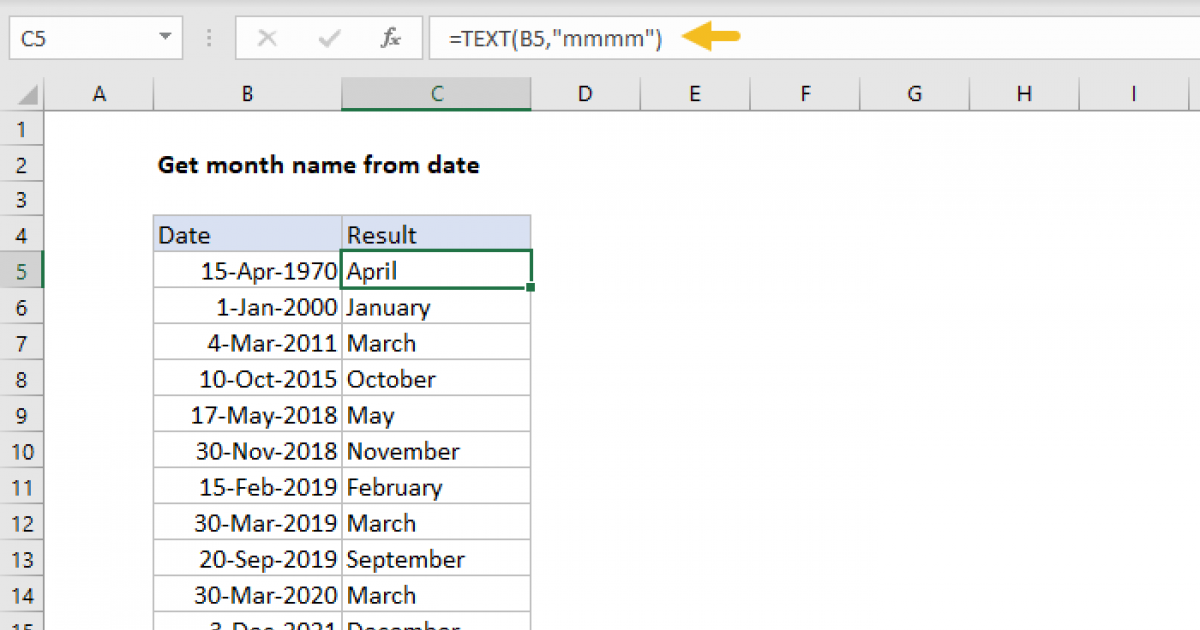Click the formula bar text =TEXT(B5,"mmmm")
This screenshot has width=1200, height=630.
[x=555, y=39]
